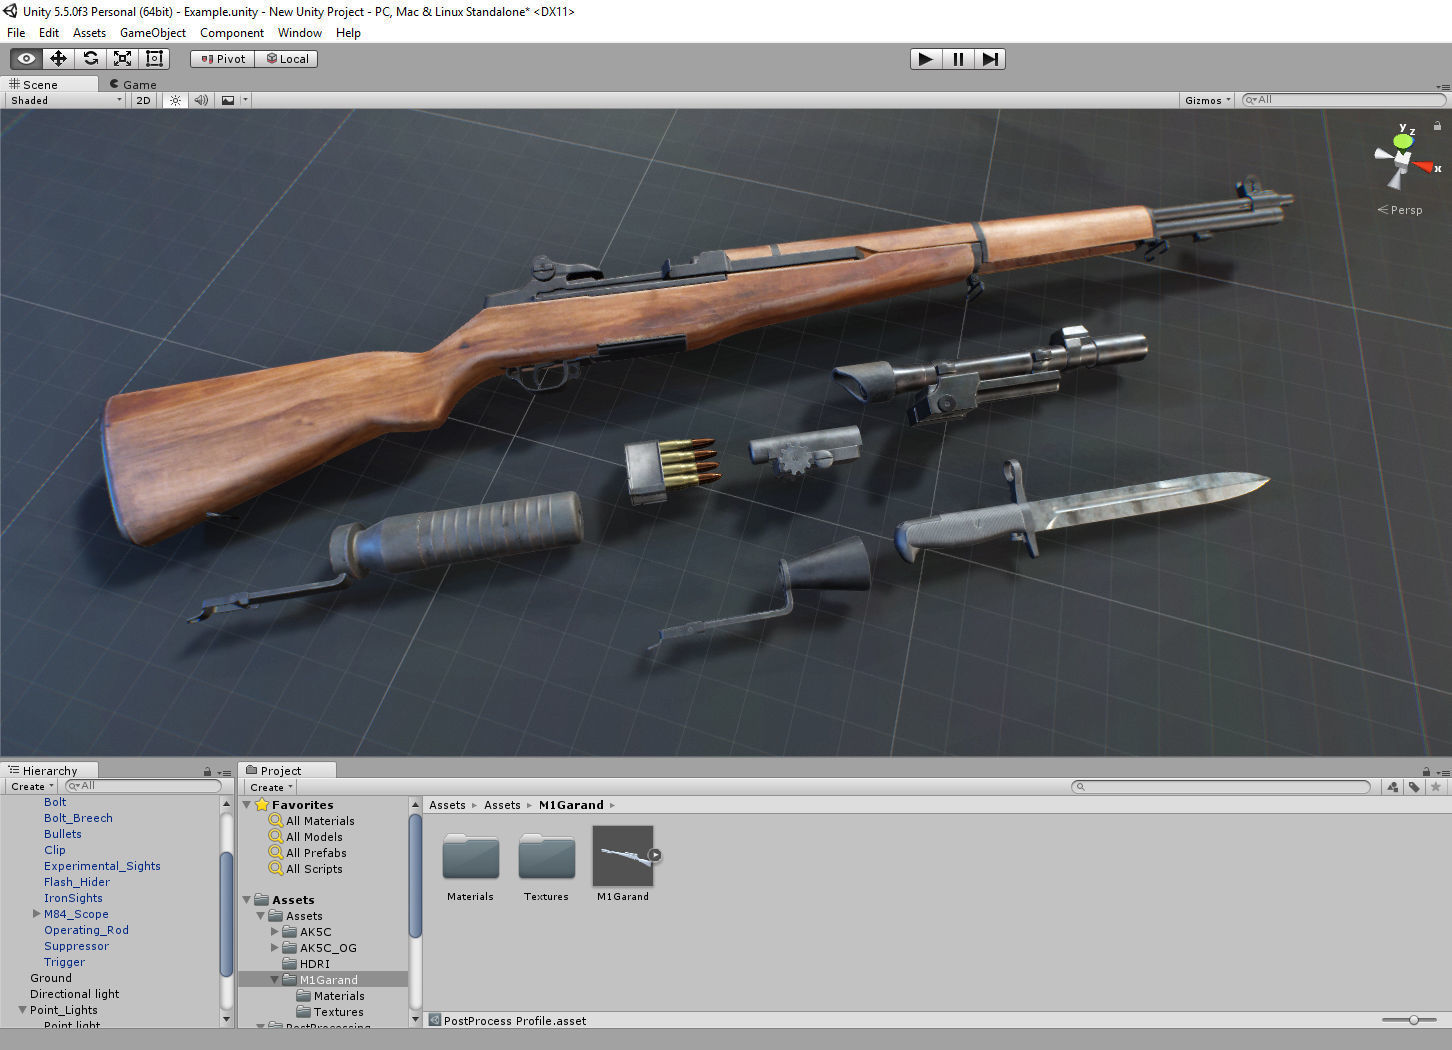The image size is (1452, 1050).
Task: Click the Favorites star icon
Action: pos(262,805)
